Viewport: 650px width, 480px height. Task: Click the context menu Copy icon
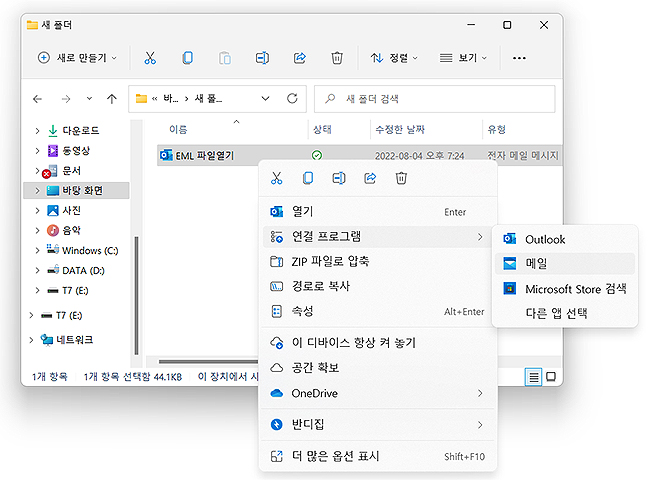click(x=308, y=178)
